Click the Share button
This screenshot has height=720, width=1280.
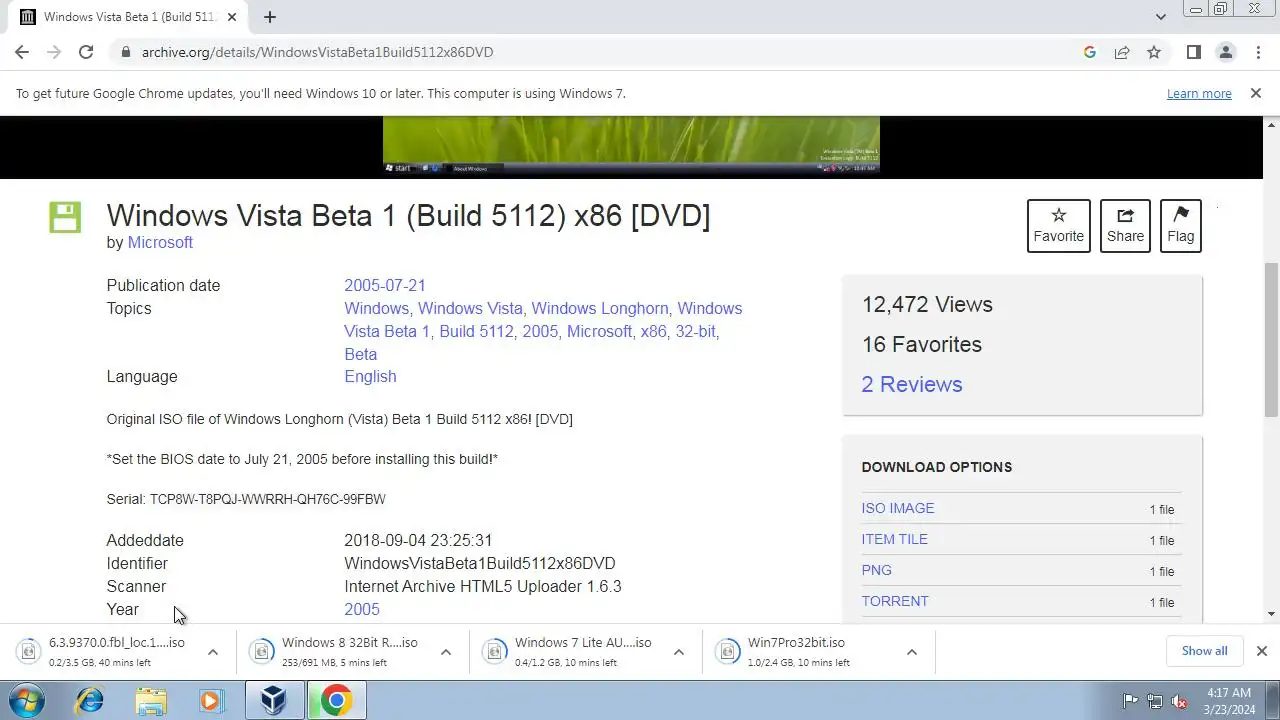1125,226
